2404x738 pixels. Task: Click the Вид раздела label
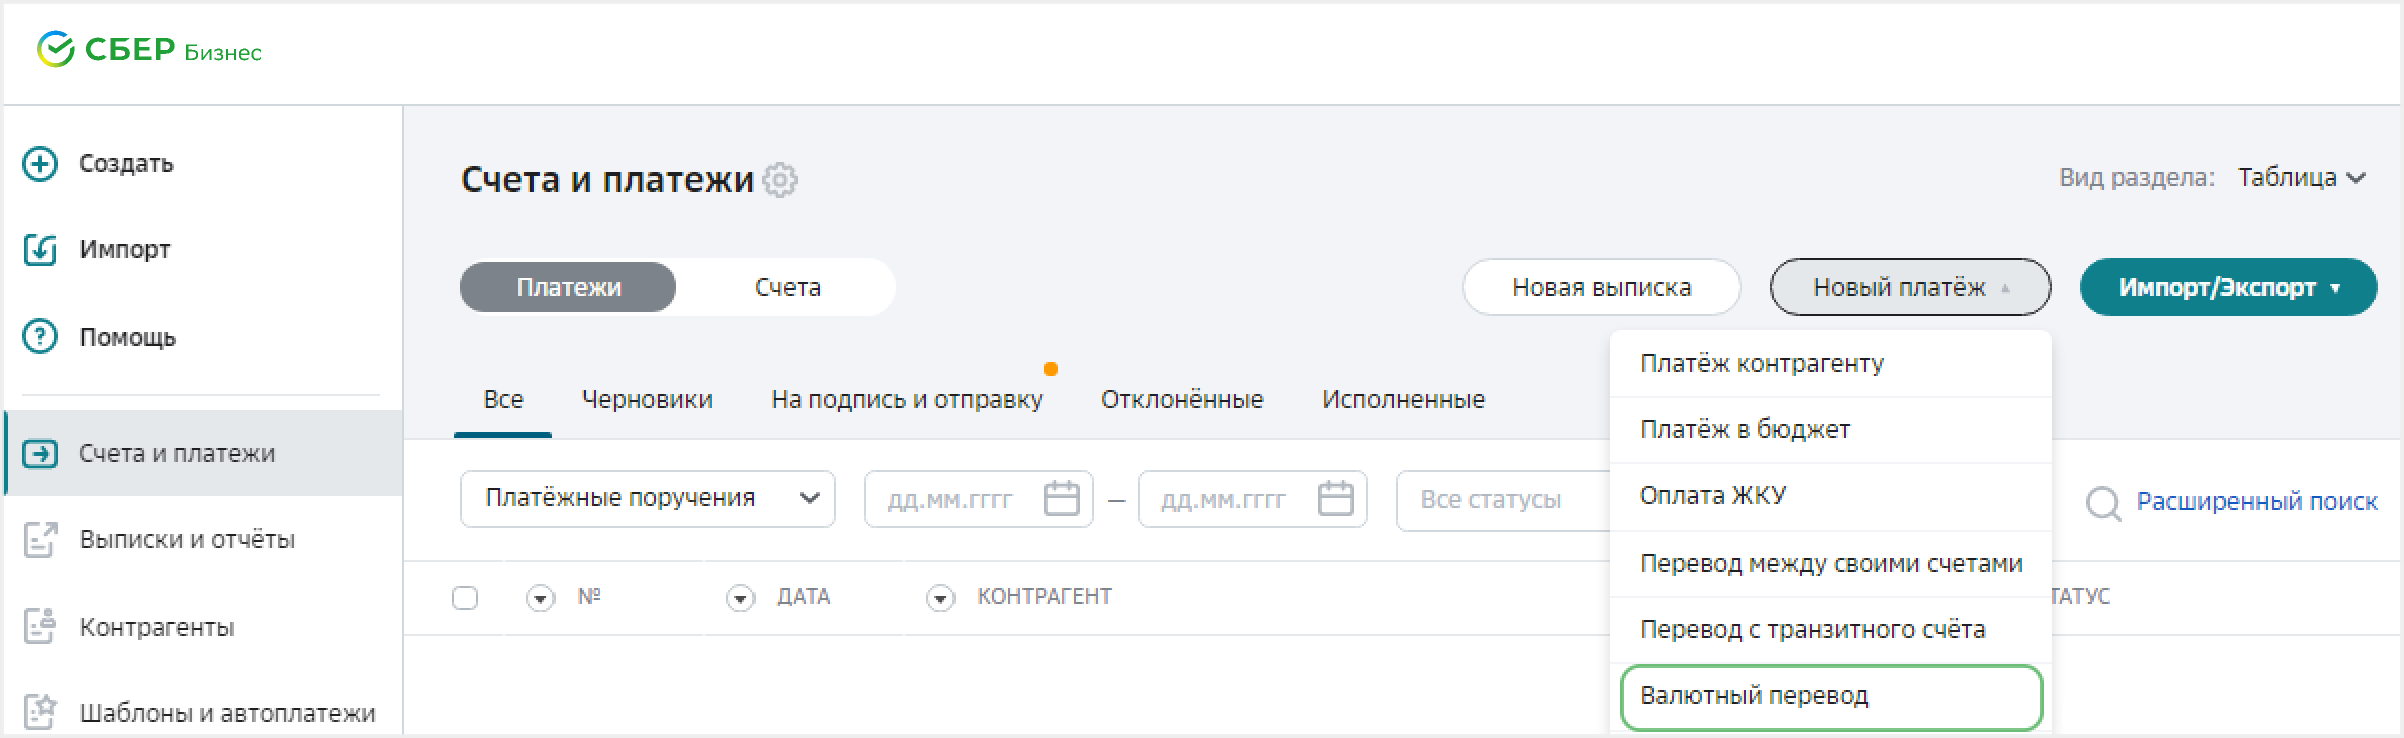point(2137,178)
